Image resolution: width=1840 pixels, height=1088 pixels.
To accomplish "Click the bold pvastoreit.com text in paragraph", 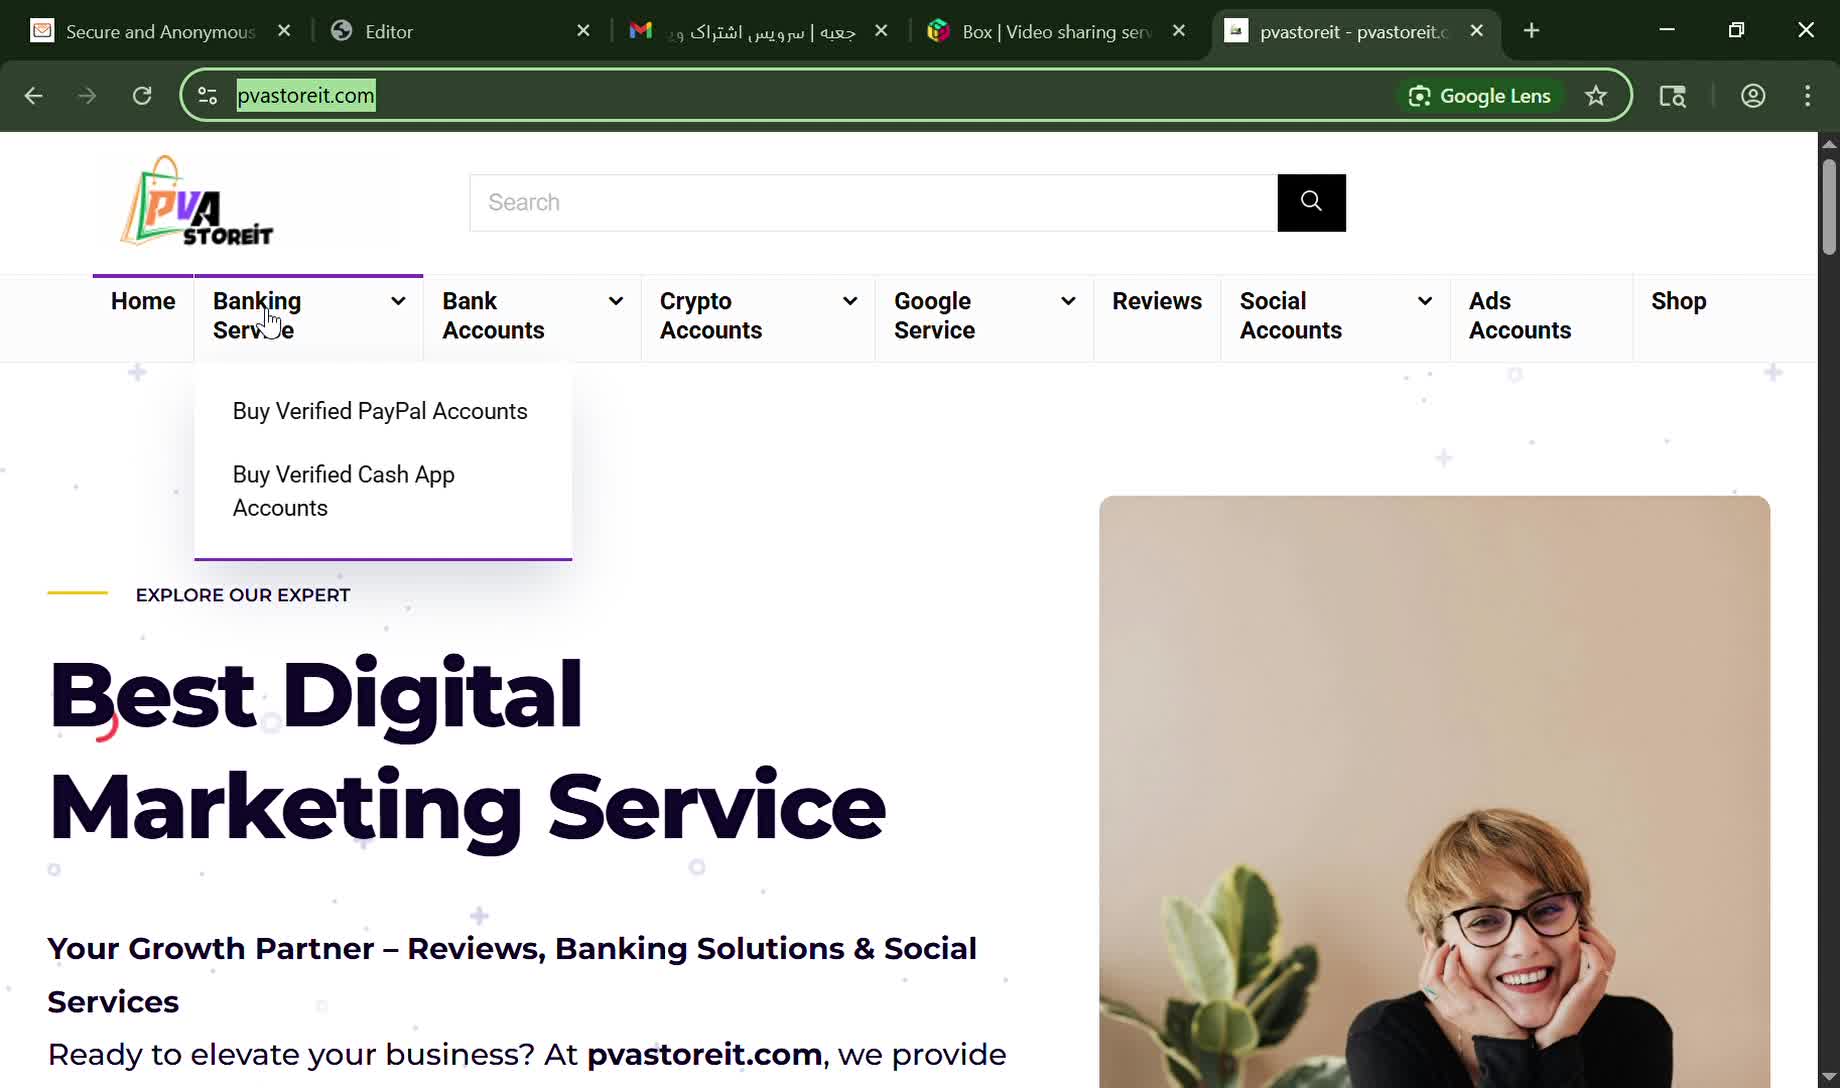I will pos(704,1054).
